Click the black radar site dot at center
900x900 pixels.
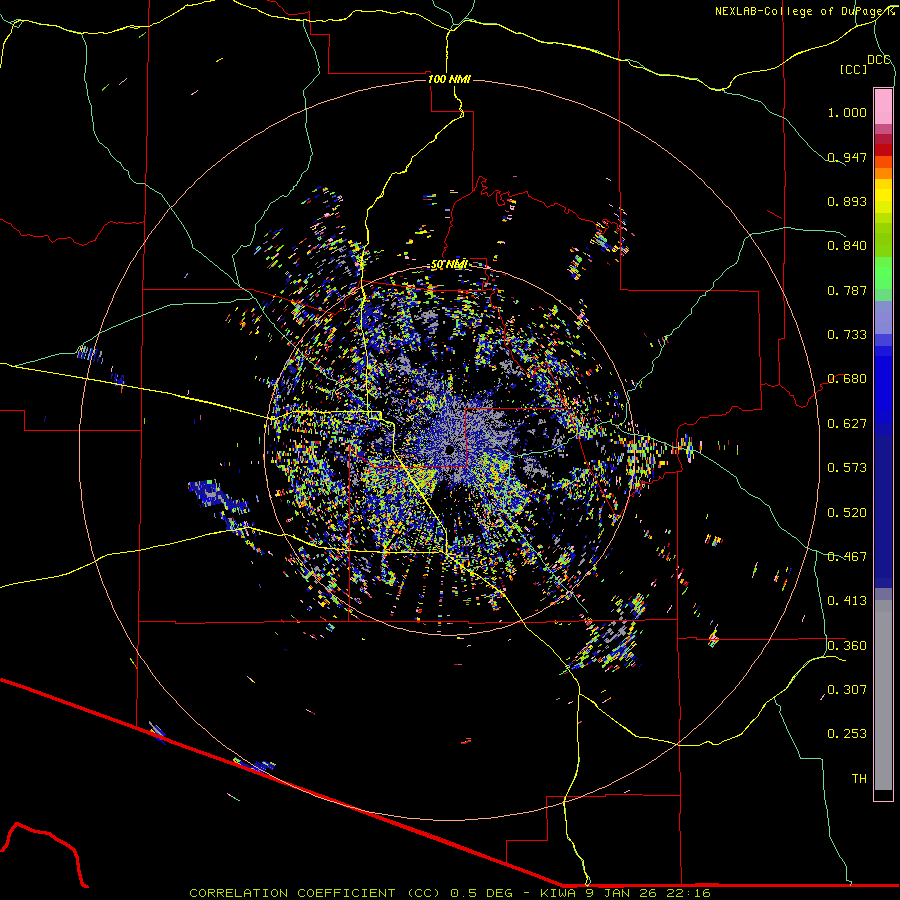click(449, 450)
